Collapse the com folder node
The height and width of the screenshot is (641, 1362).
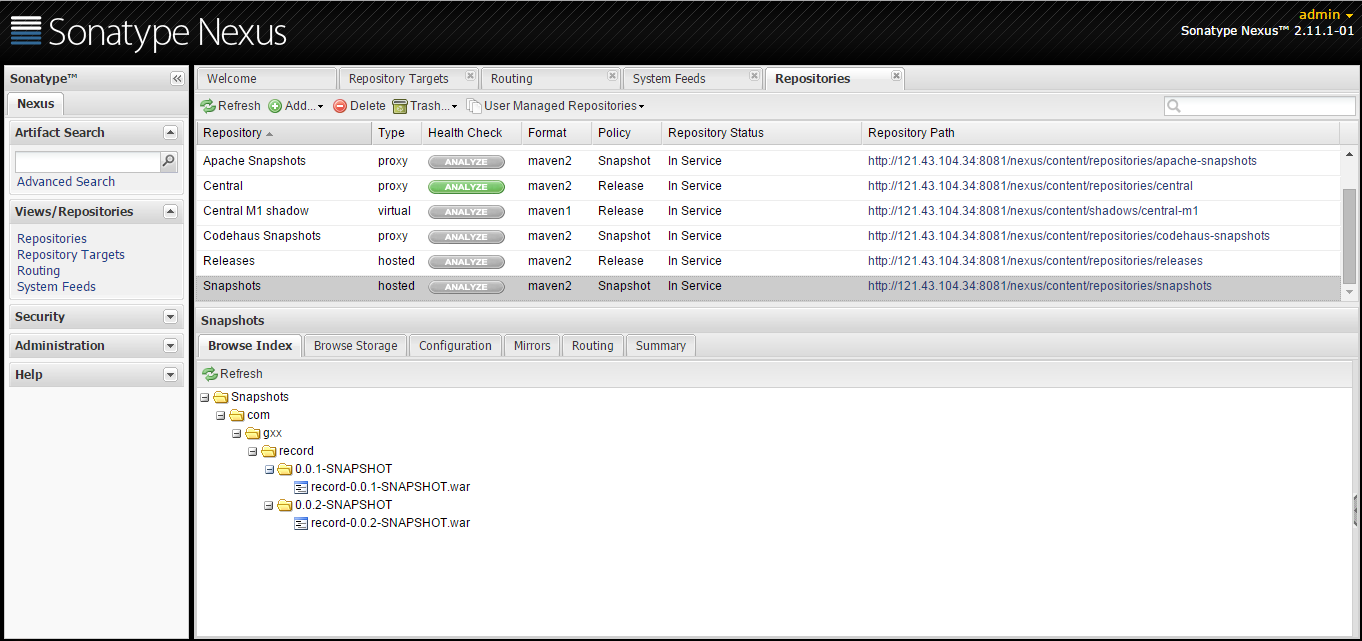(x=221, y=415)
